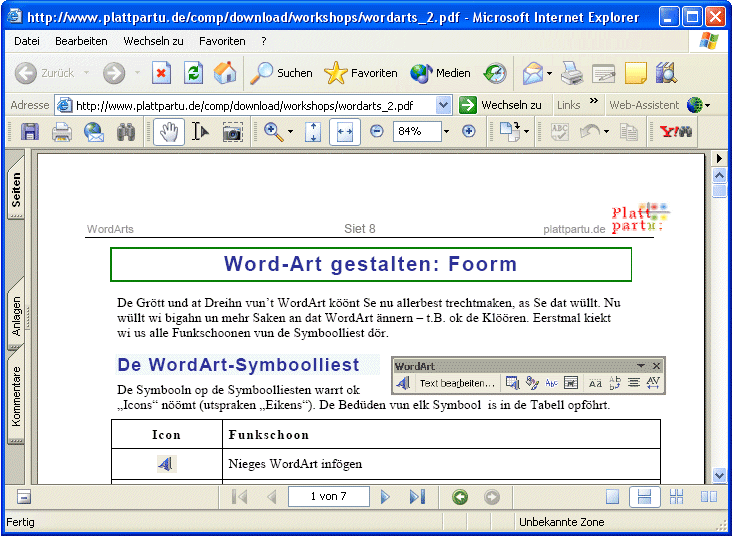
Task: Select the Hand tool in PDF toolbar
Action: [x=168, y=131]
